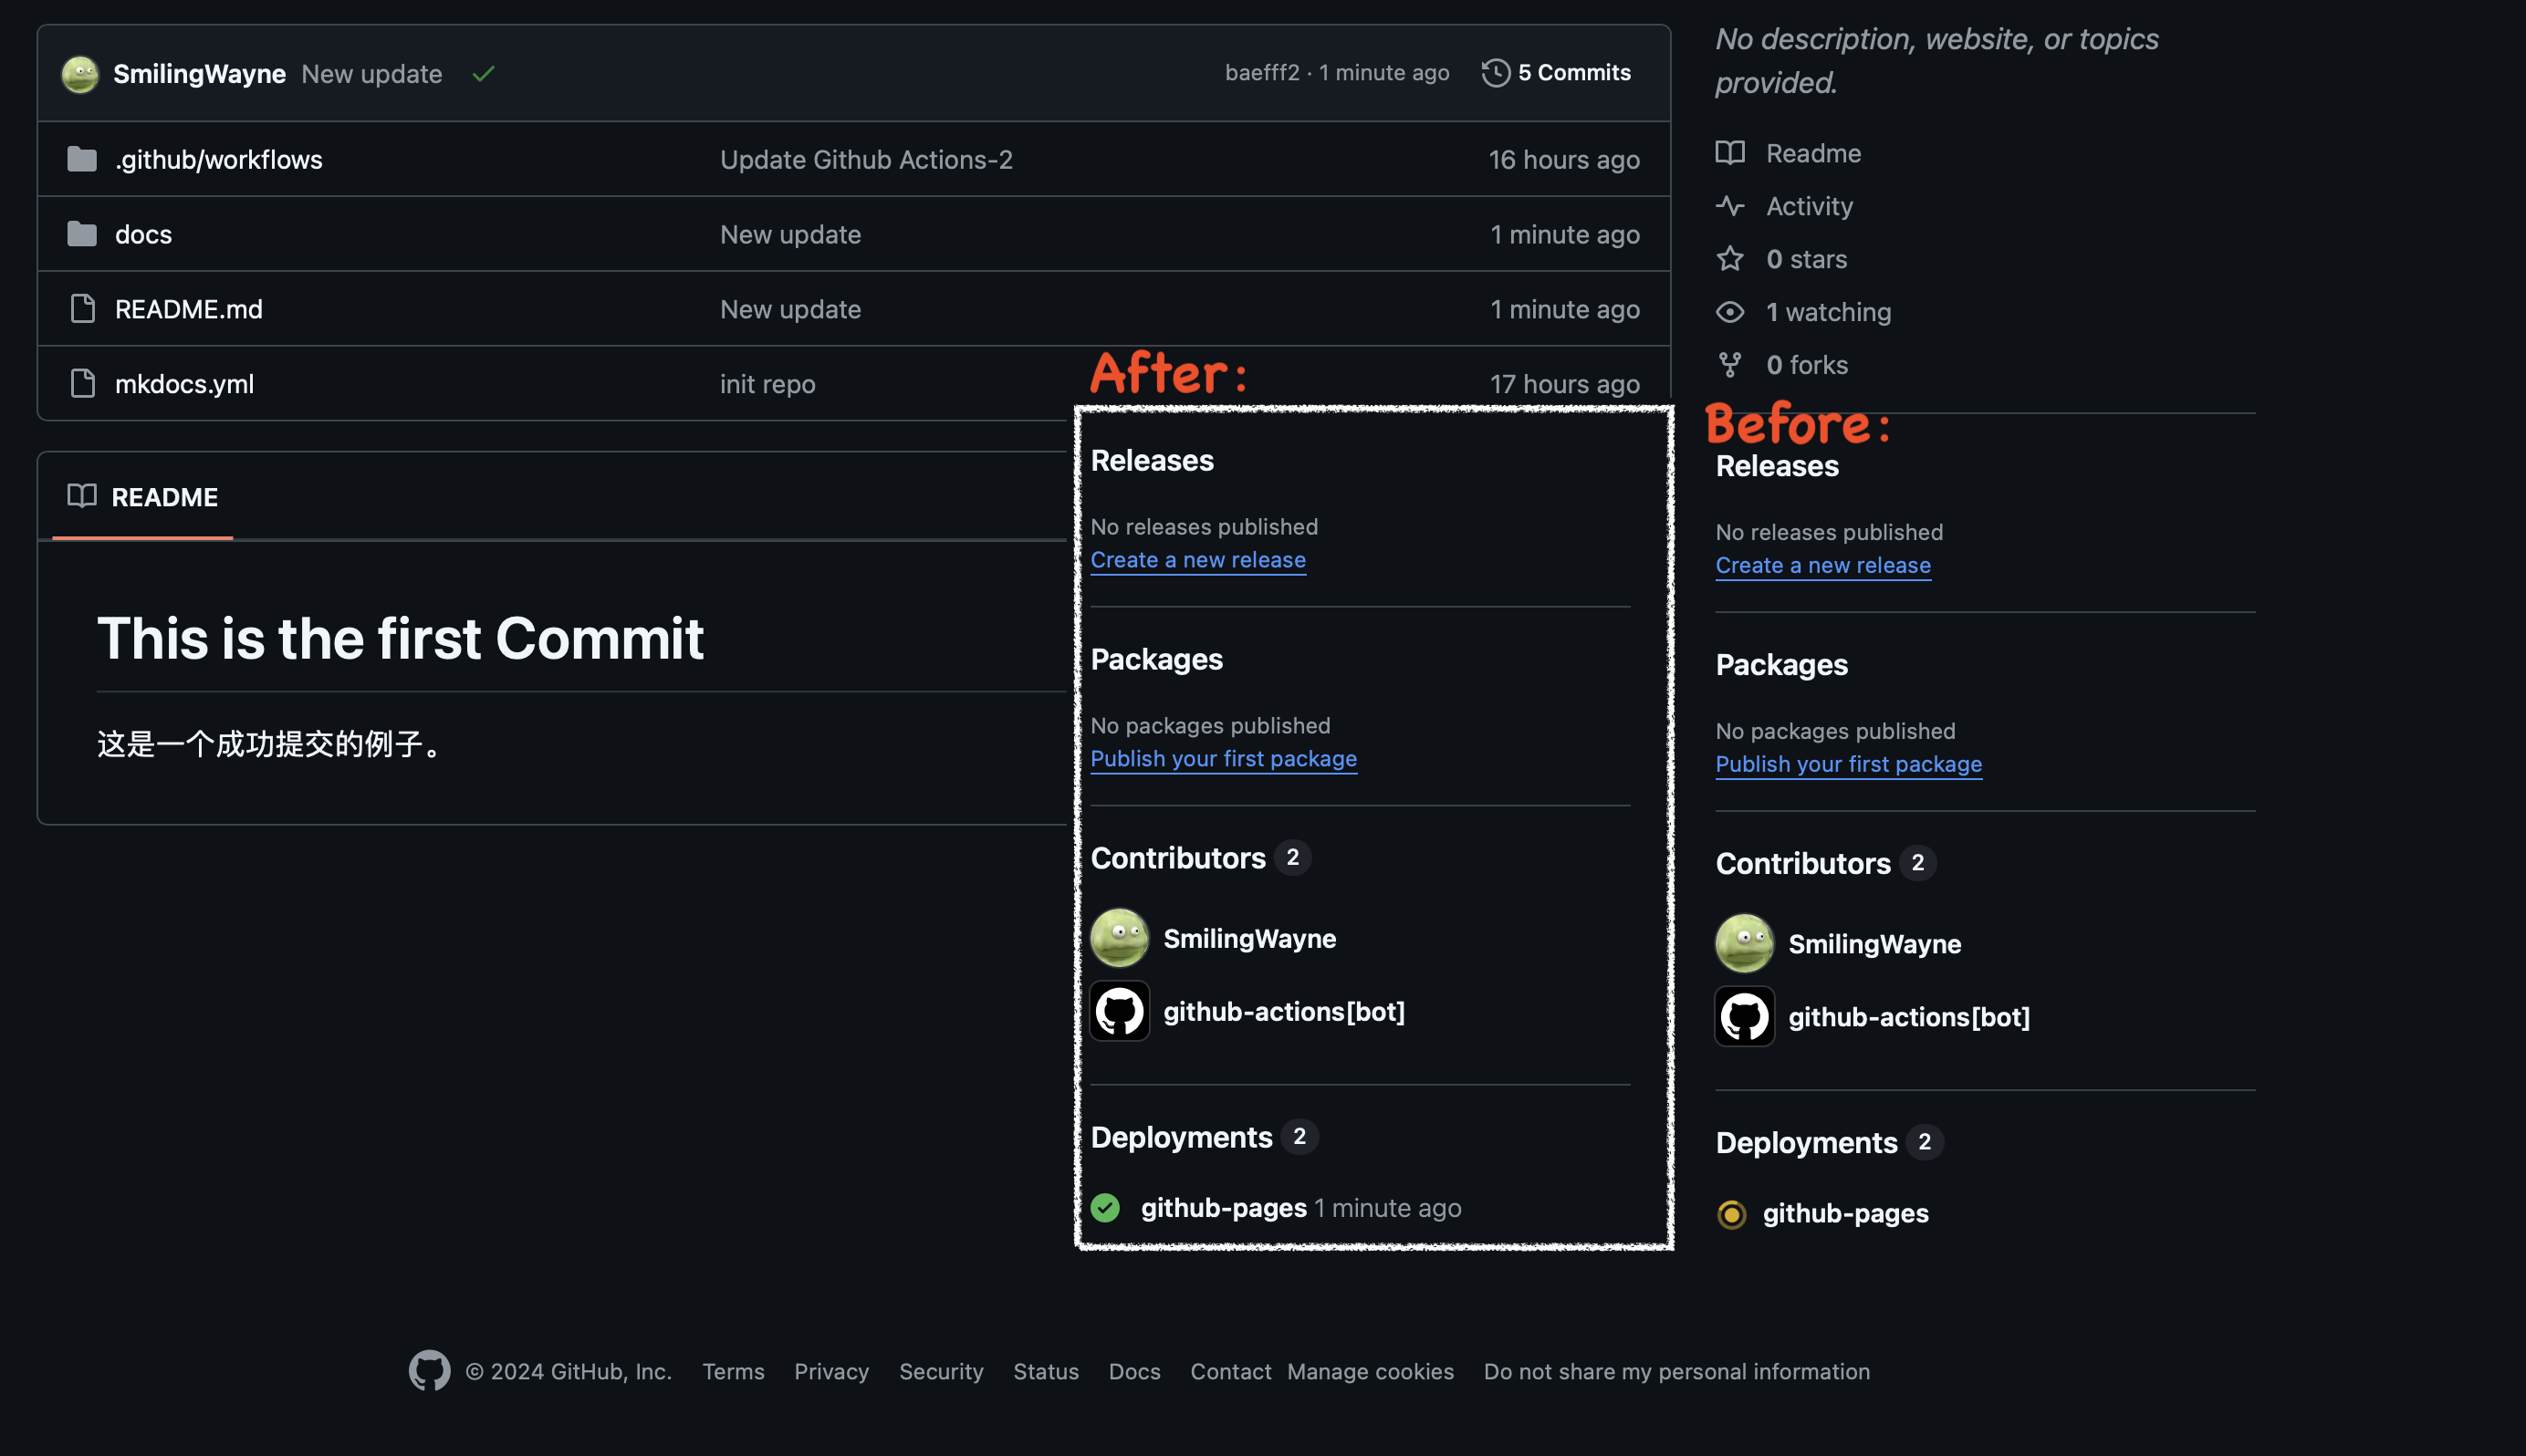Click the forks icon in About

pos(1730,365)
